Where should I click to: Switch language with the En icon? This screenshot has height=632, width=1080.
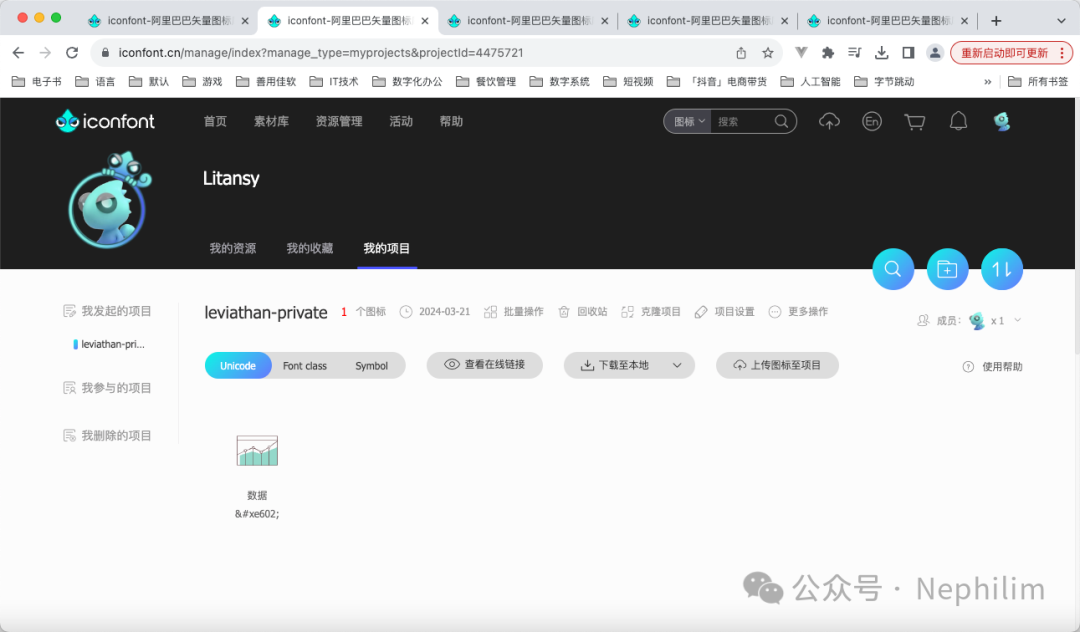tap(871, 122)
